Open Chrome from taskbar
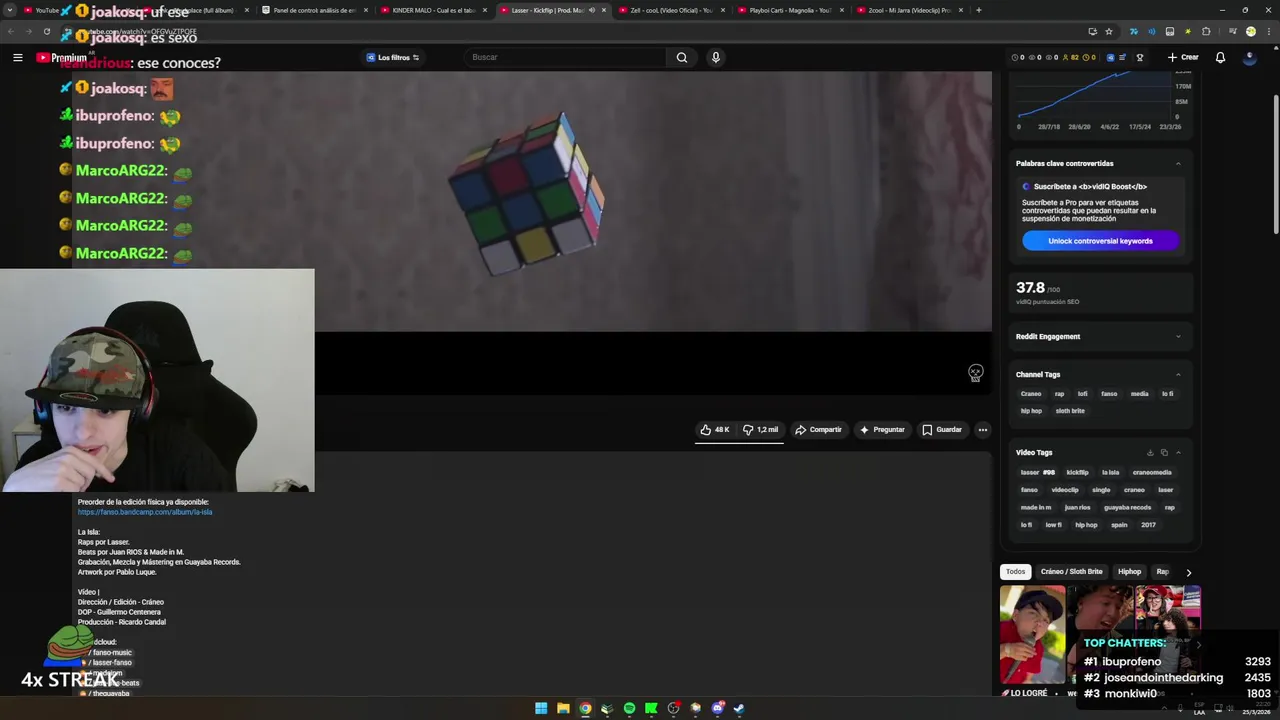Viewport: 1280px width, 720px height. (x=585, y=708)
